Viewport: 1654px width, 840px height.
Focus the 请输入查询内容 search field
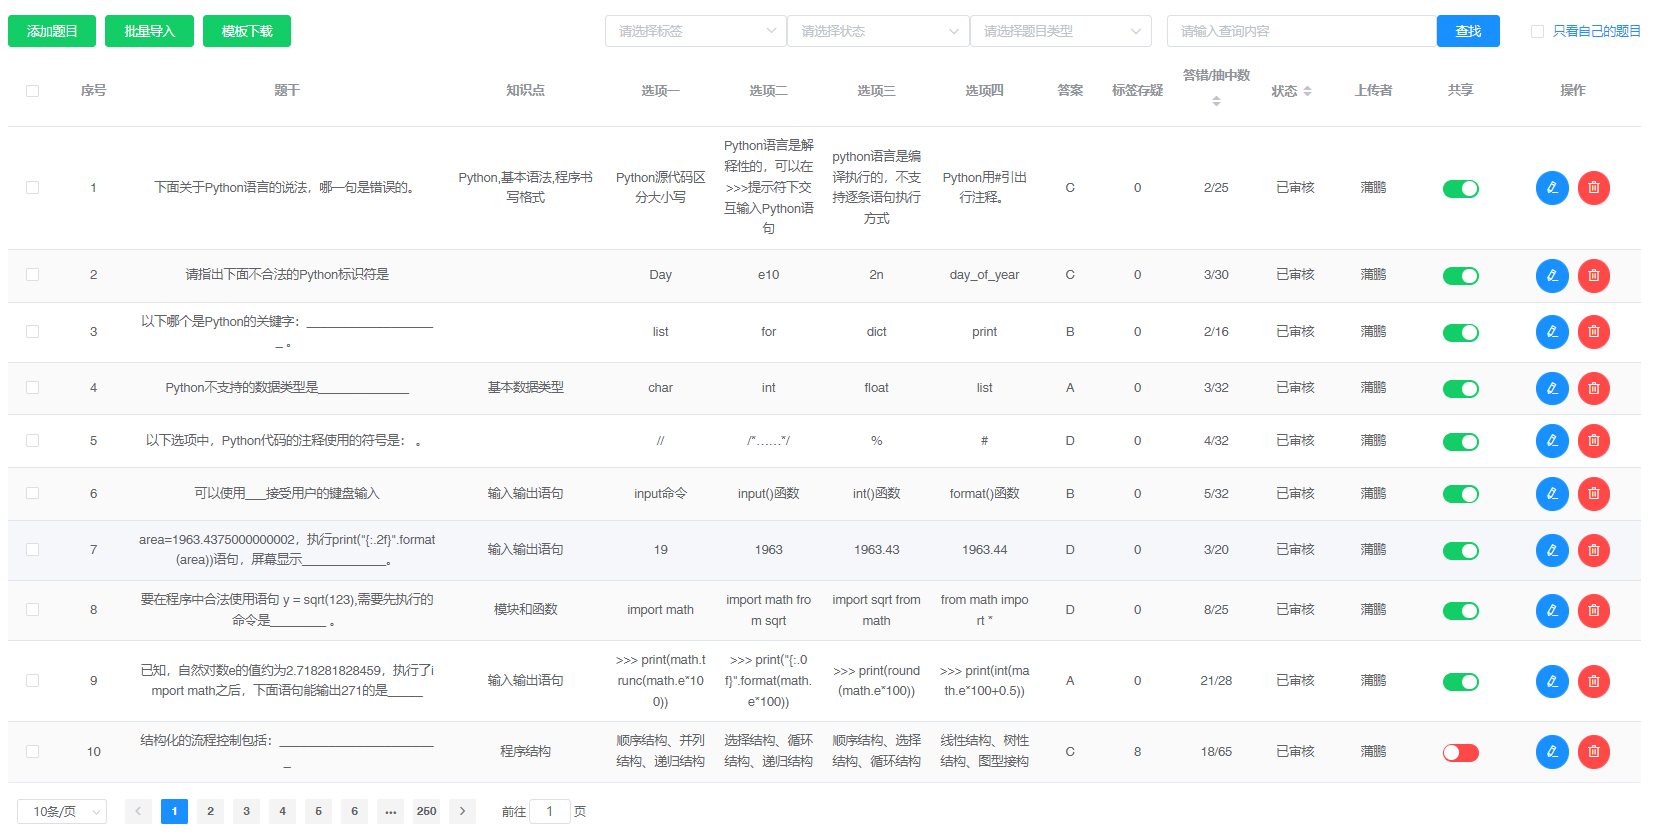click(1300, 31)
